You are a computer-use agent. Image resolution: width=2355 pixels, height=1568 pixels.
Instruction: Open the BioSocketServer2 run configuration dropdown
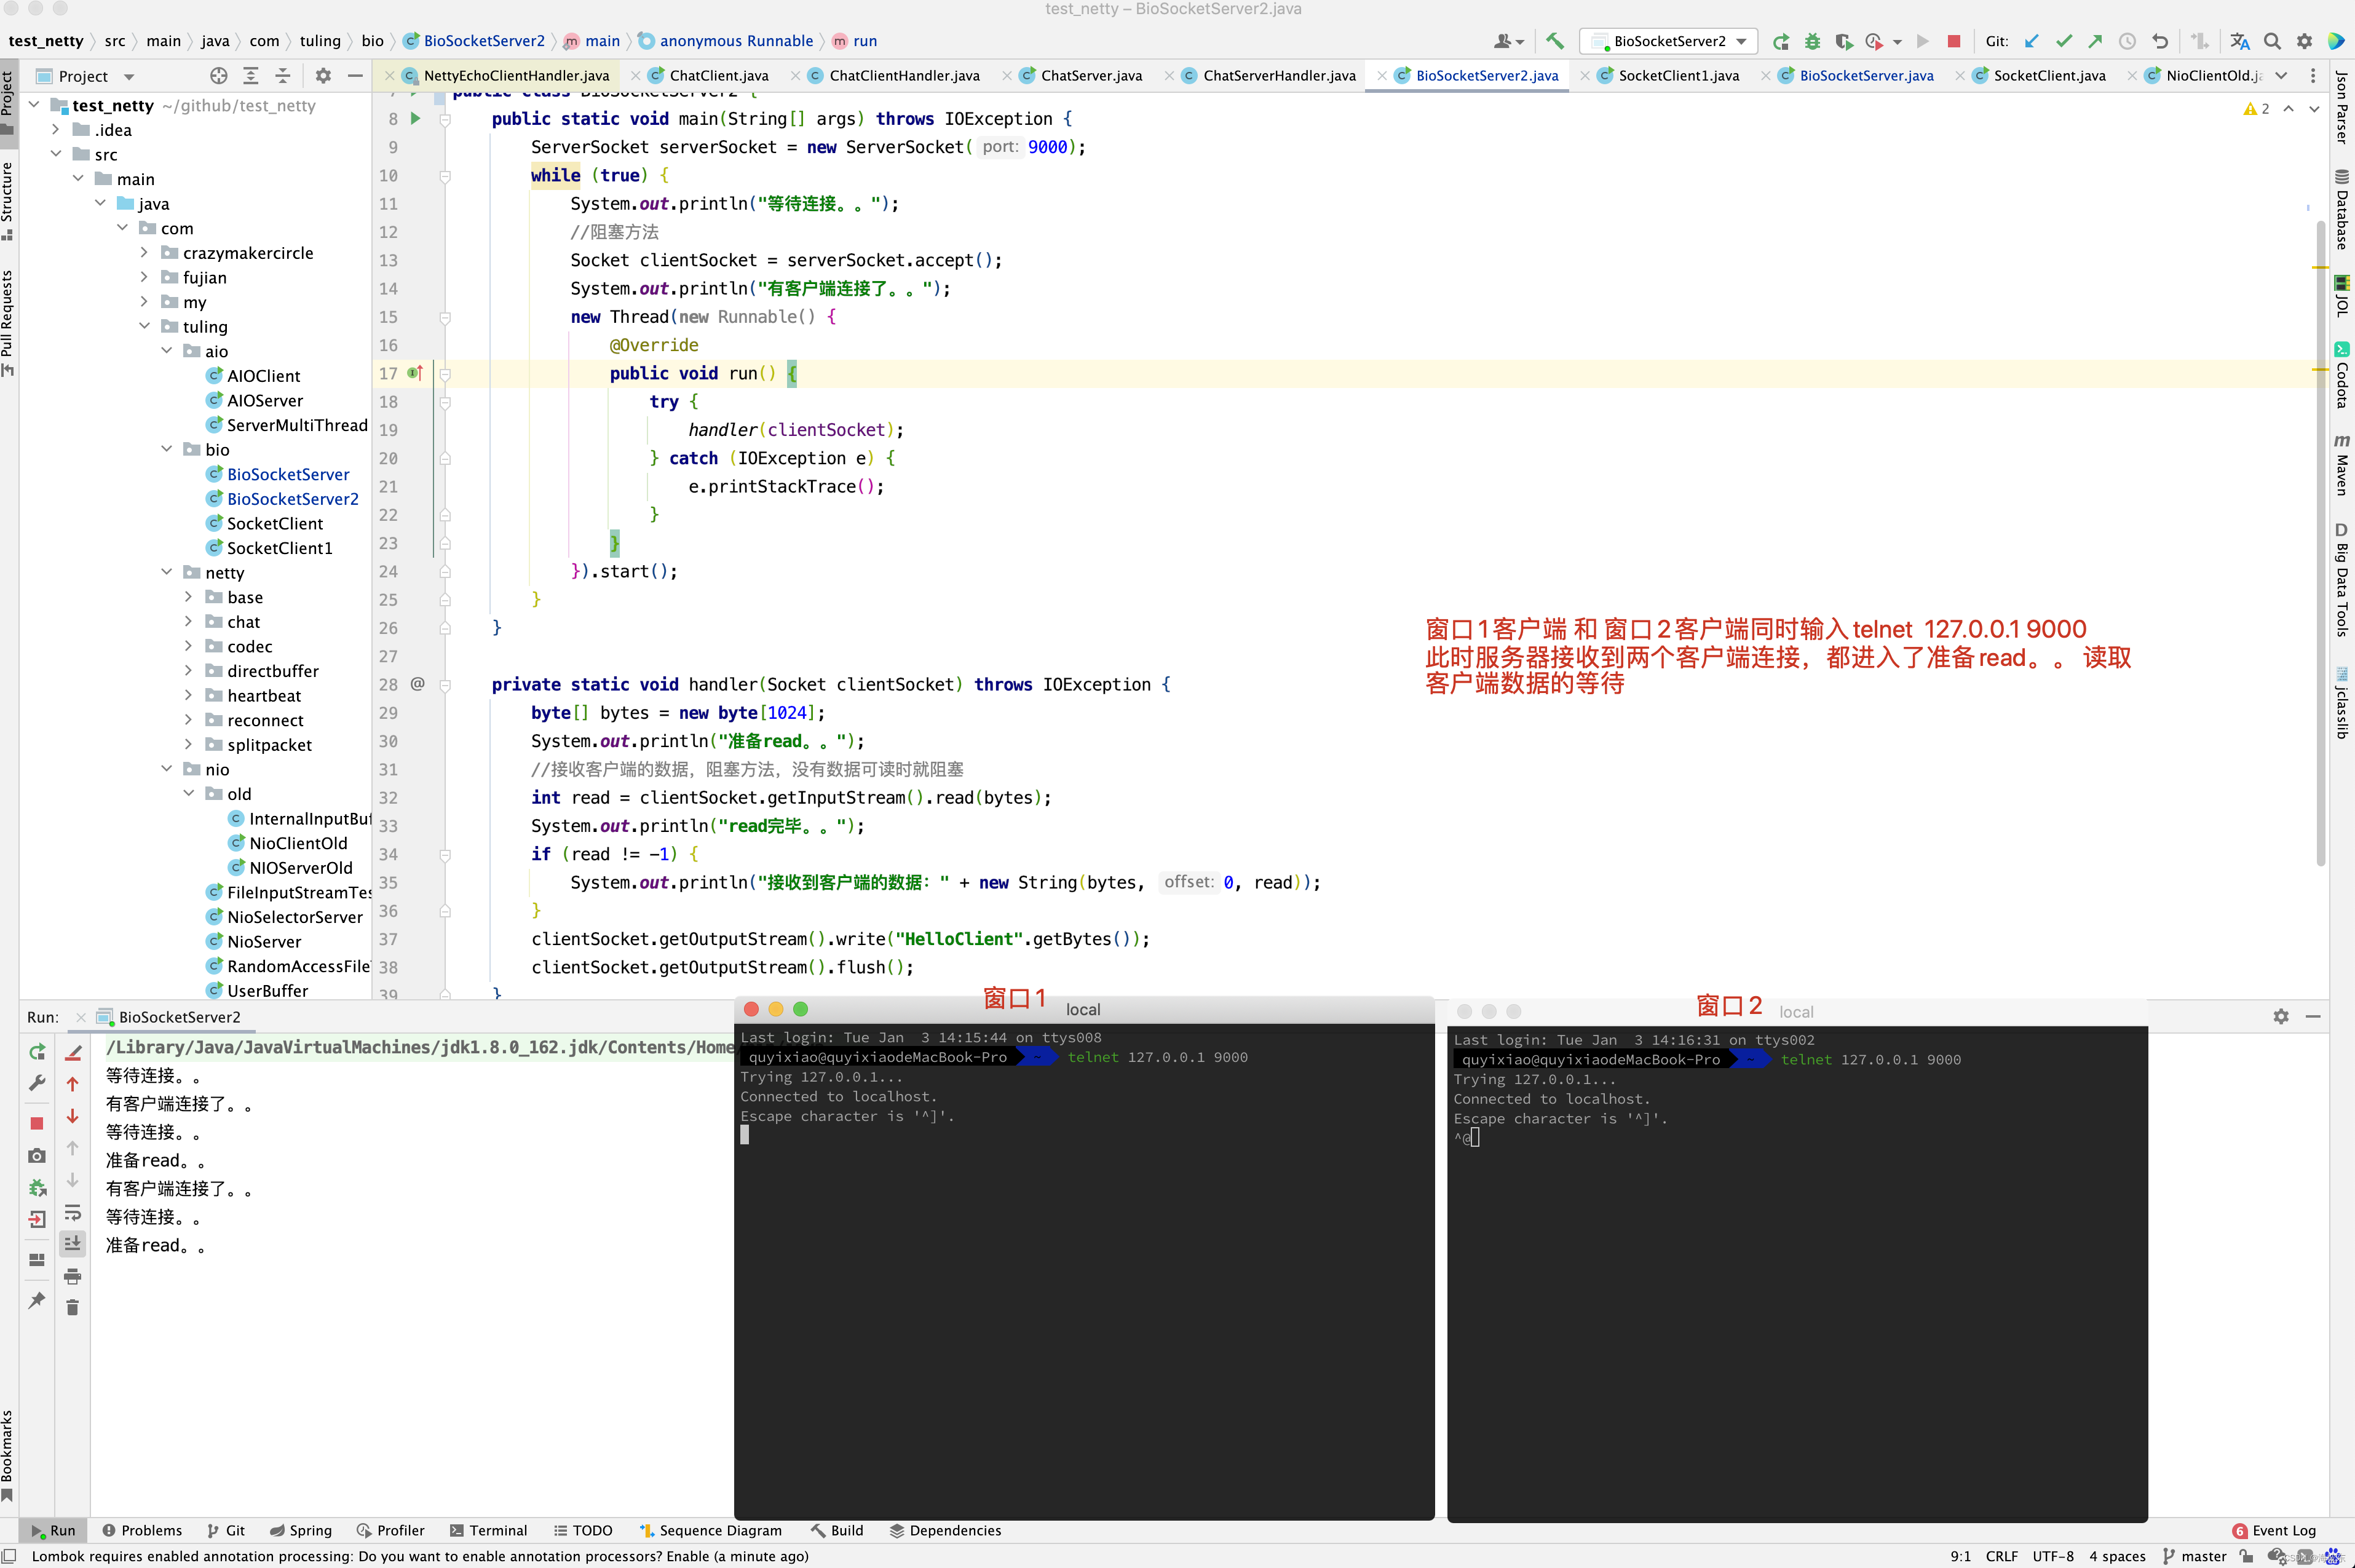pos(1668,41)
